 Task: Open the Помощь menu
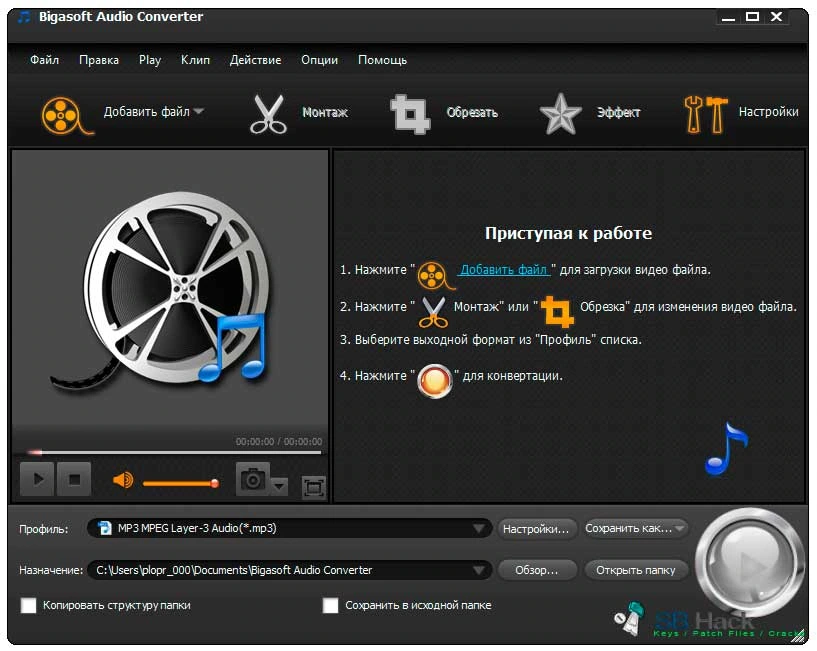pos(382,60)
